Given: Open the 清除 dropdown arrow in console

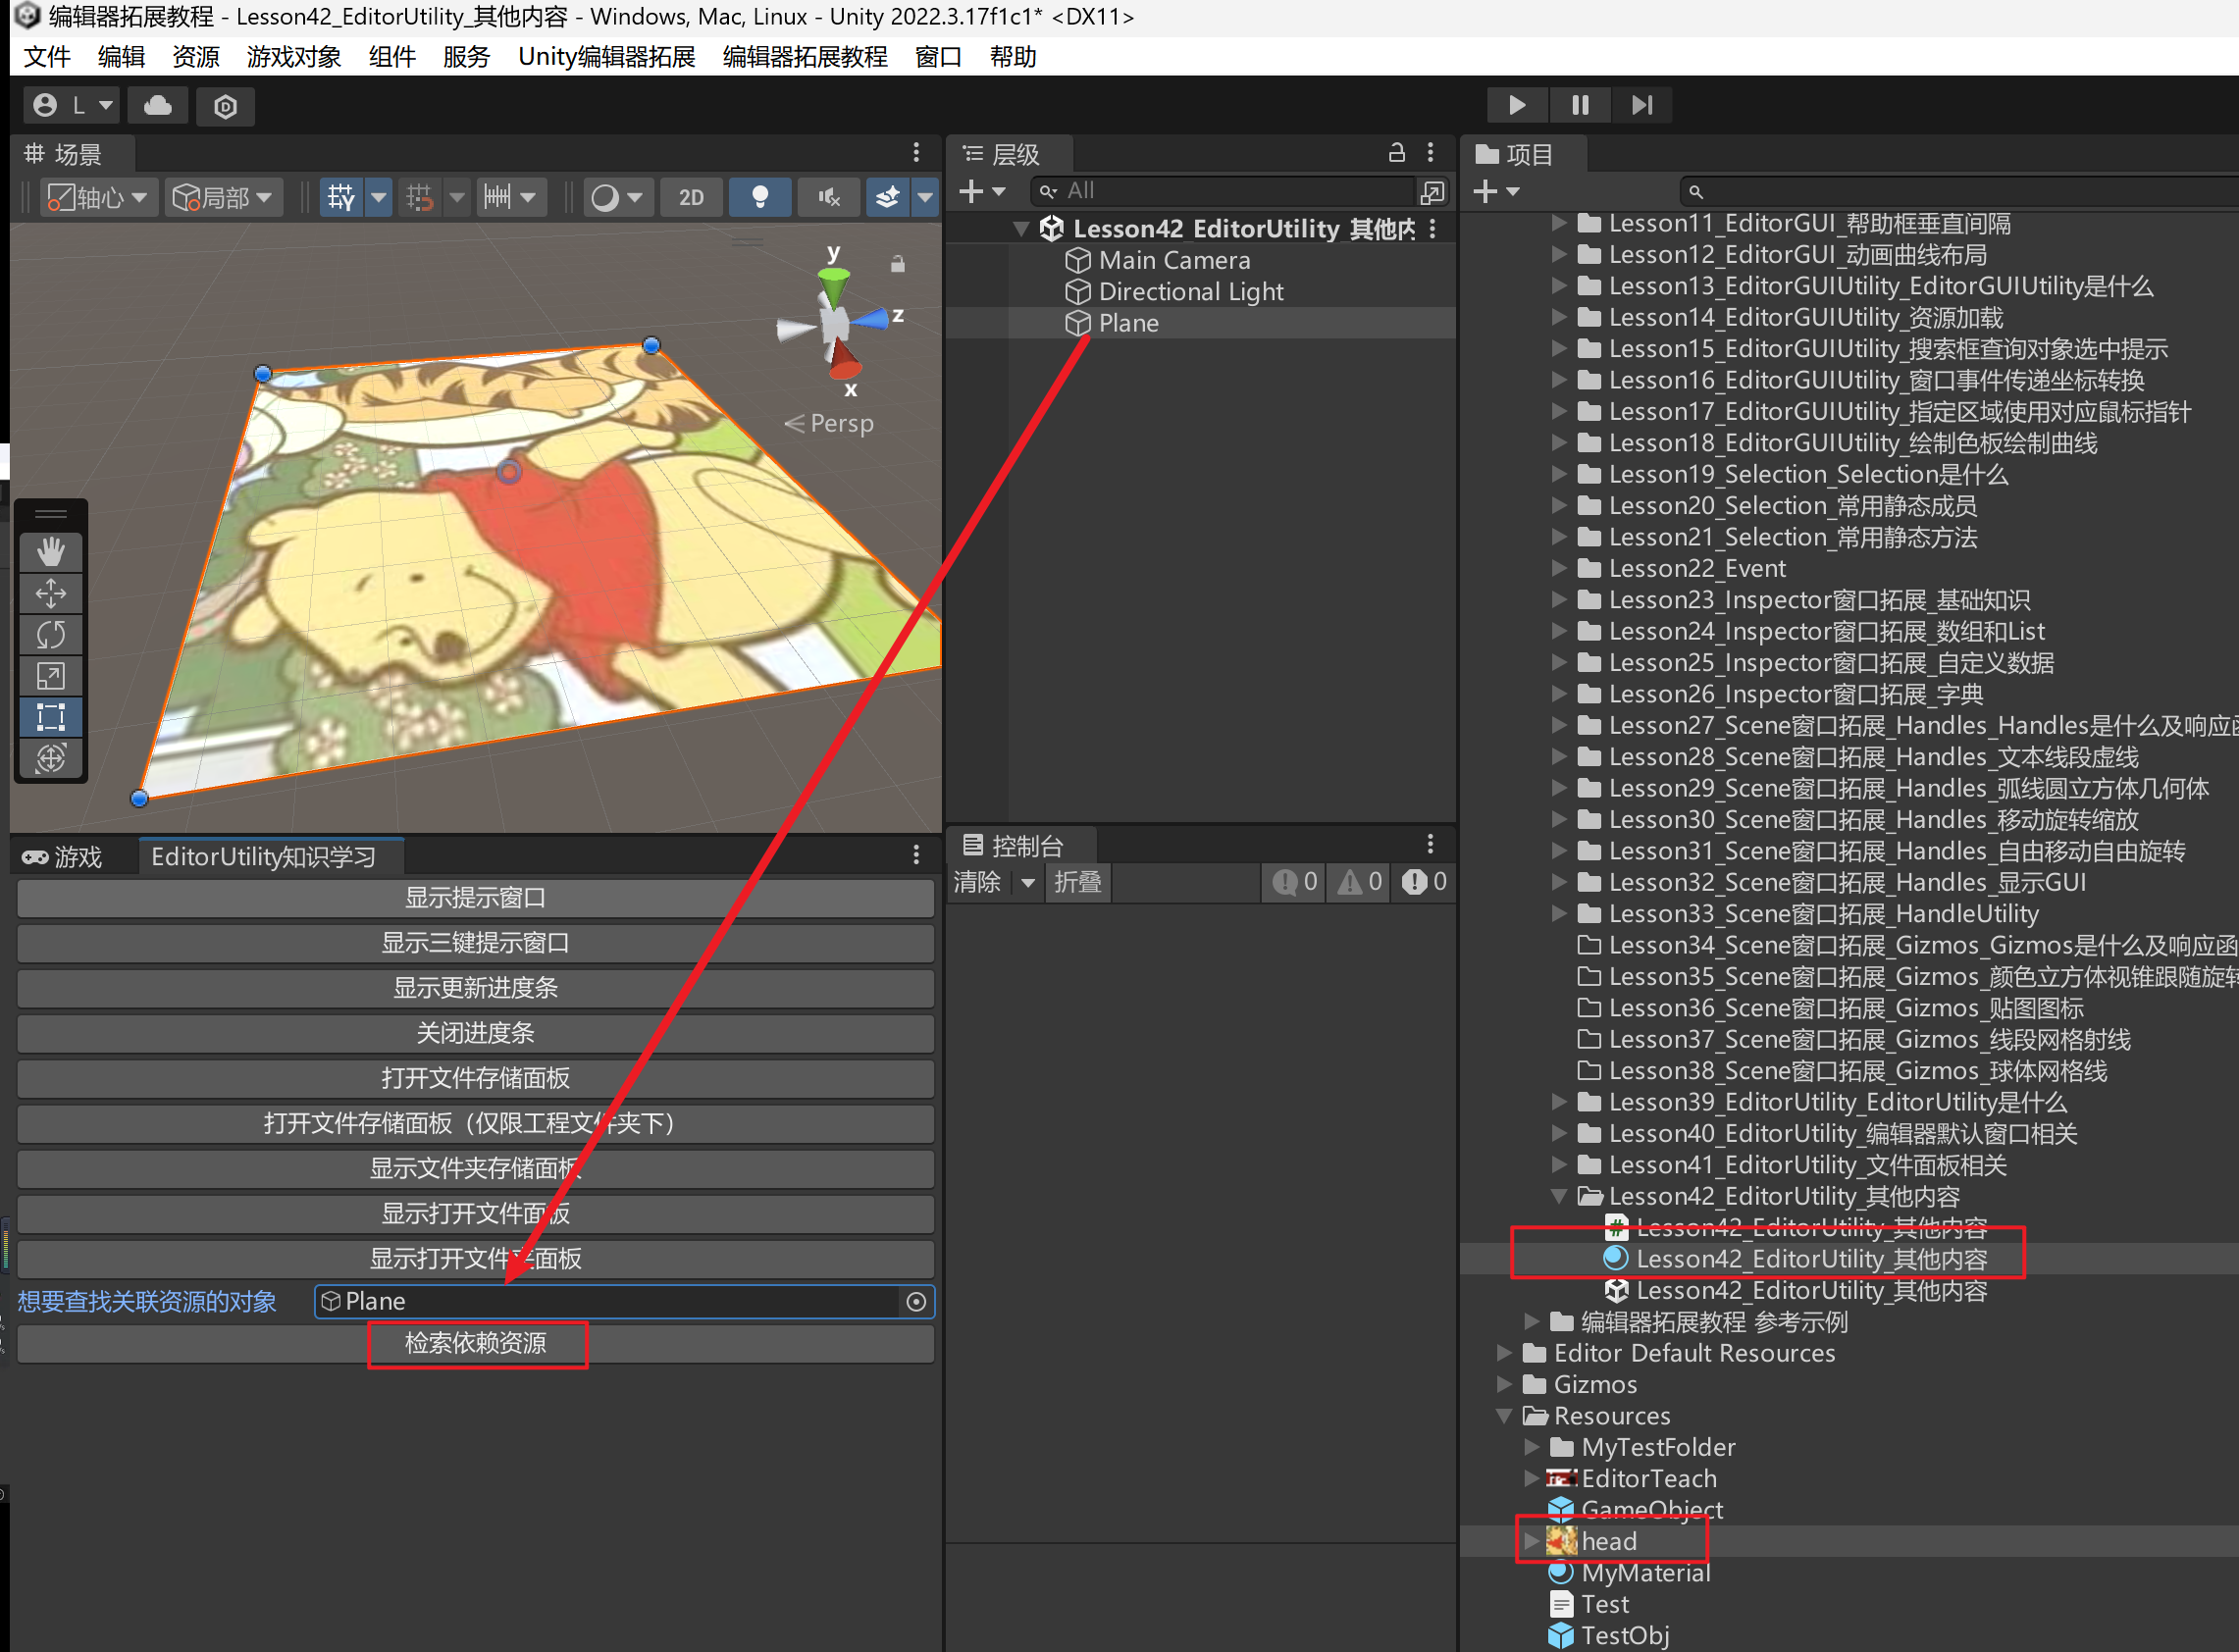Looking at the screenshot, I should click(1027, 882).
